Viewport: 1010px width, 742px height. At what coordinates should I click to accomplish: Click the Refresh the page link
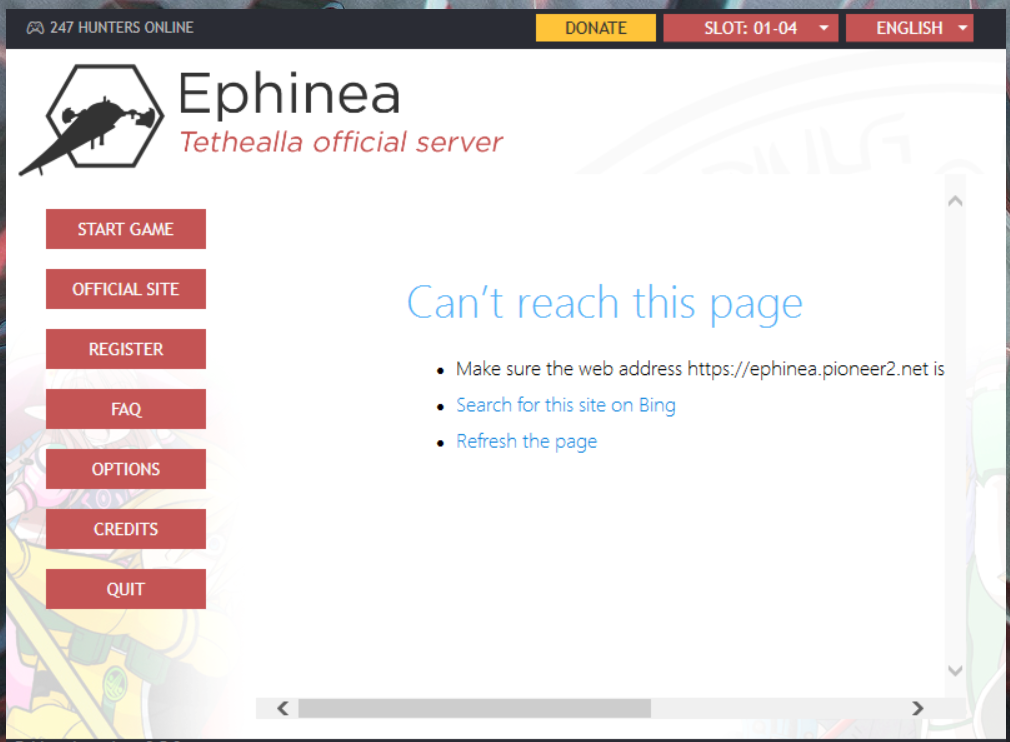526,441
